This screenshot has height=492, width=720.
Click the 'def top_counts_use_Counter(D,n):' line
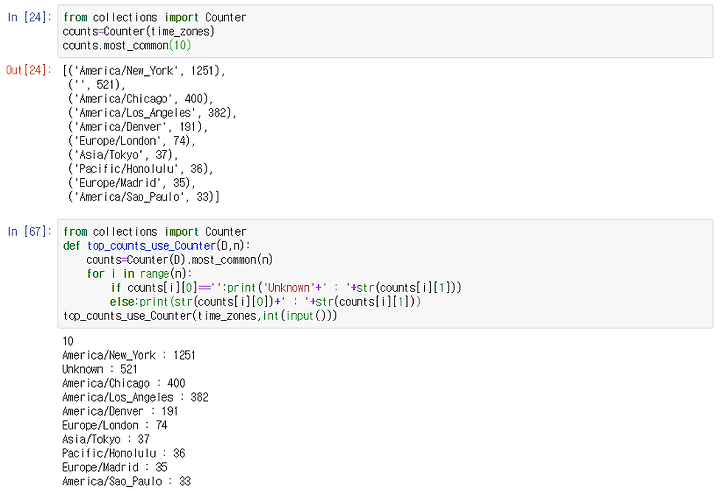click(x=157, y=246)
